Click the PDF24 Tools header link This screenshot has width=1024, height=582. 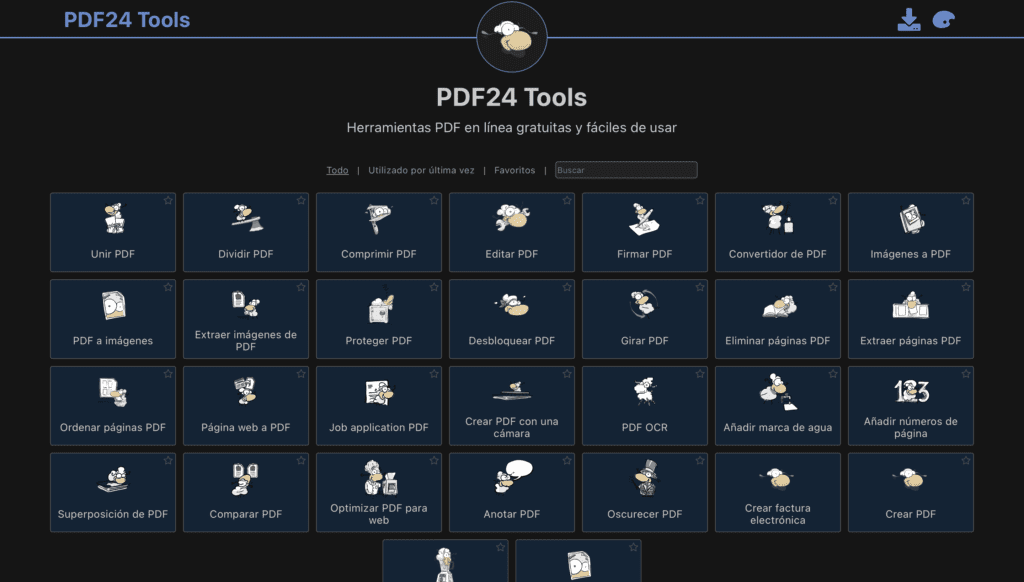(127, 20)
